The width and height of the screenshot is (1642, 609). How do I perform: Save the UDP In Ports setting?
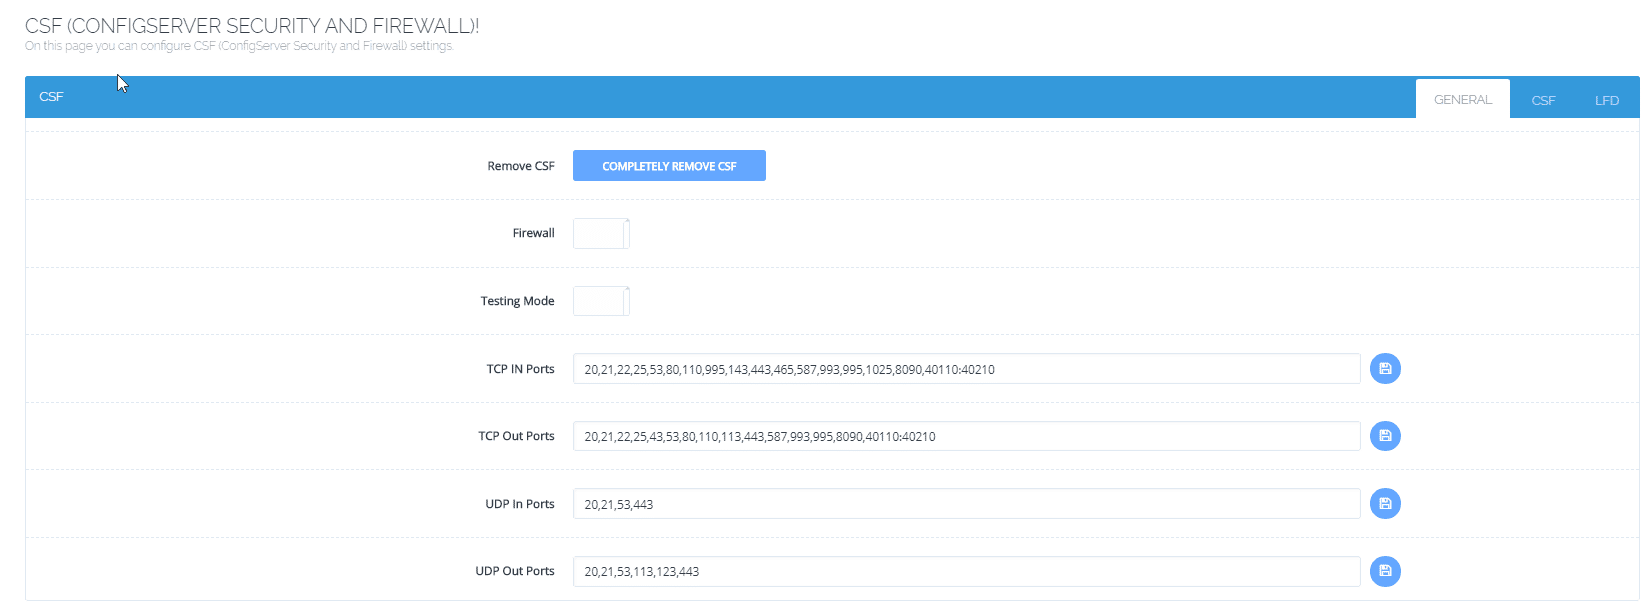click(x=1385, y=504)
